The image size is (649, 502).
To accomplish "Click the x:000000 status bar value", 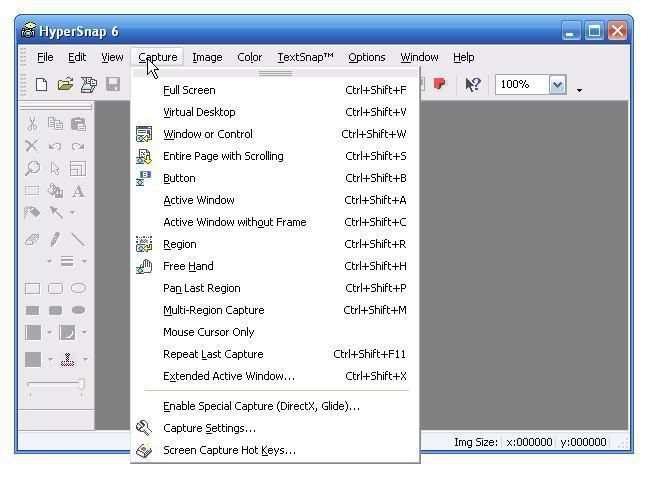I will (529, 442).
